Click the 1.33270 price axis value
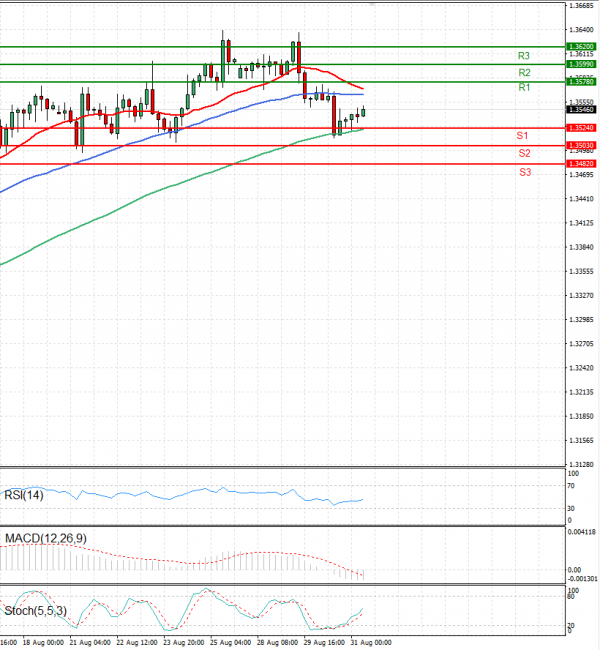 click(x=582, y=296)
